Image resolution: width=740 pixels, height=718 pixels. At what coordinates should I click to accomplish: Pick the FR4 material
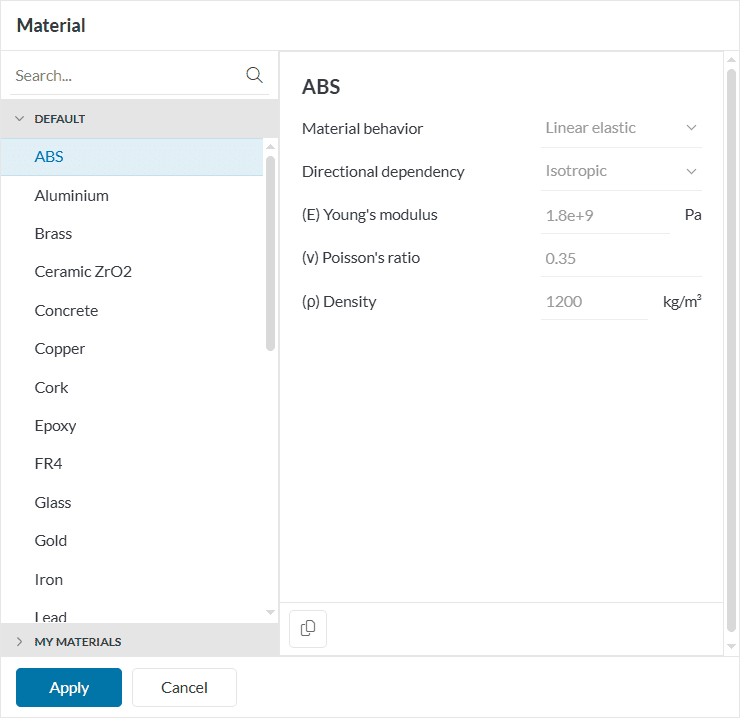click(x=48, y=464)
